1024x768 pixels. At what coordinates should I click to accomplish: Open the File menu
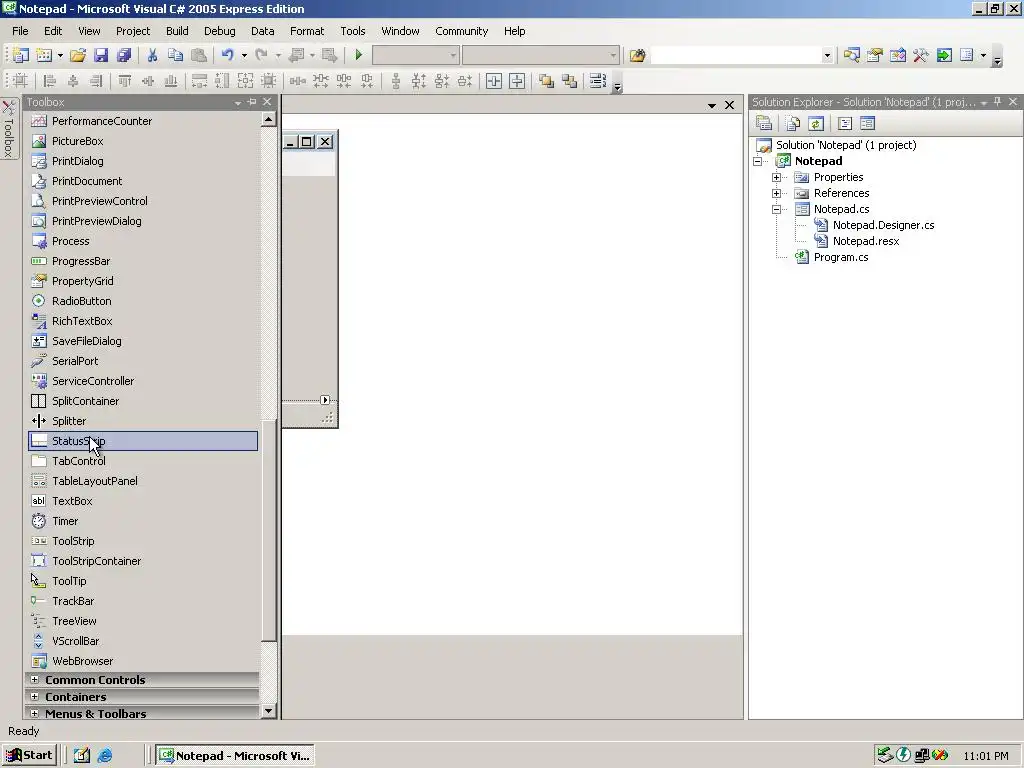pos(20,31)
